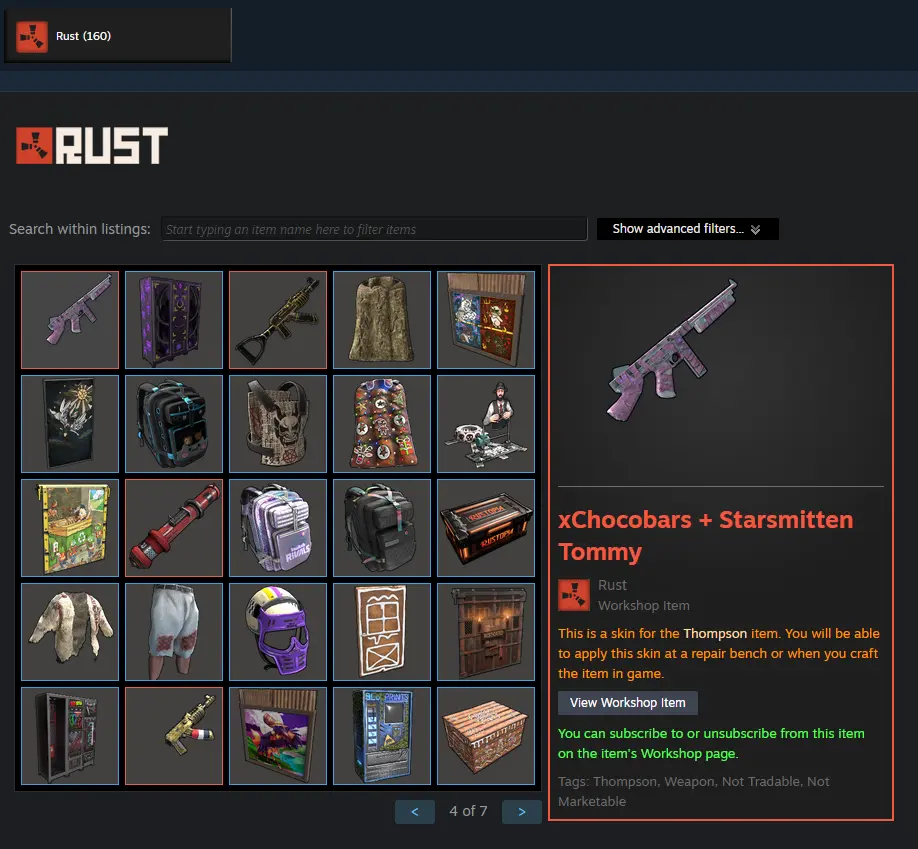The image size is (918, 849).
Task: Select the gingerbread door skin
Action: pyautogui.click(x=382, y=632)
